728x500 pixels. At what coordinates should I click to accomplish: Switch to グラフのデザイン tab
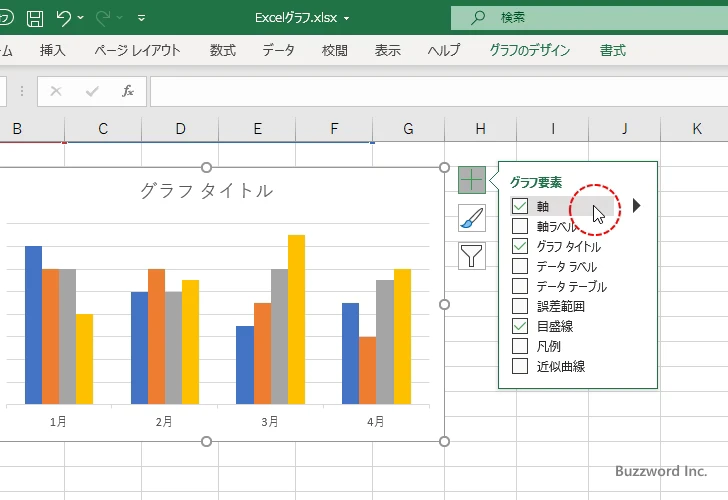pyautogui.click(x=530, y=50)
